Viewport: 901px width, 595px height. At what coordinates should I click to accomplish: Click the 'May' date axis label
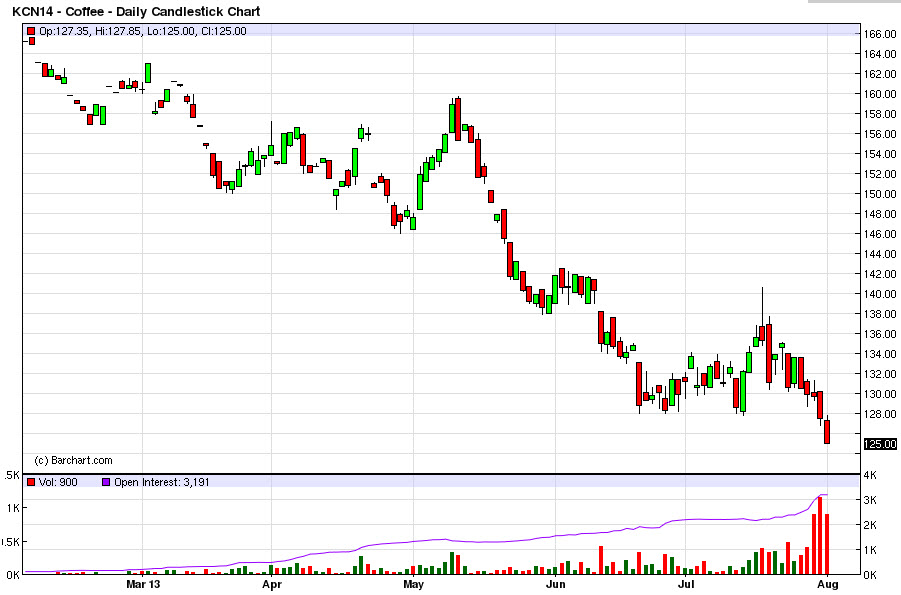click(414, 585)
